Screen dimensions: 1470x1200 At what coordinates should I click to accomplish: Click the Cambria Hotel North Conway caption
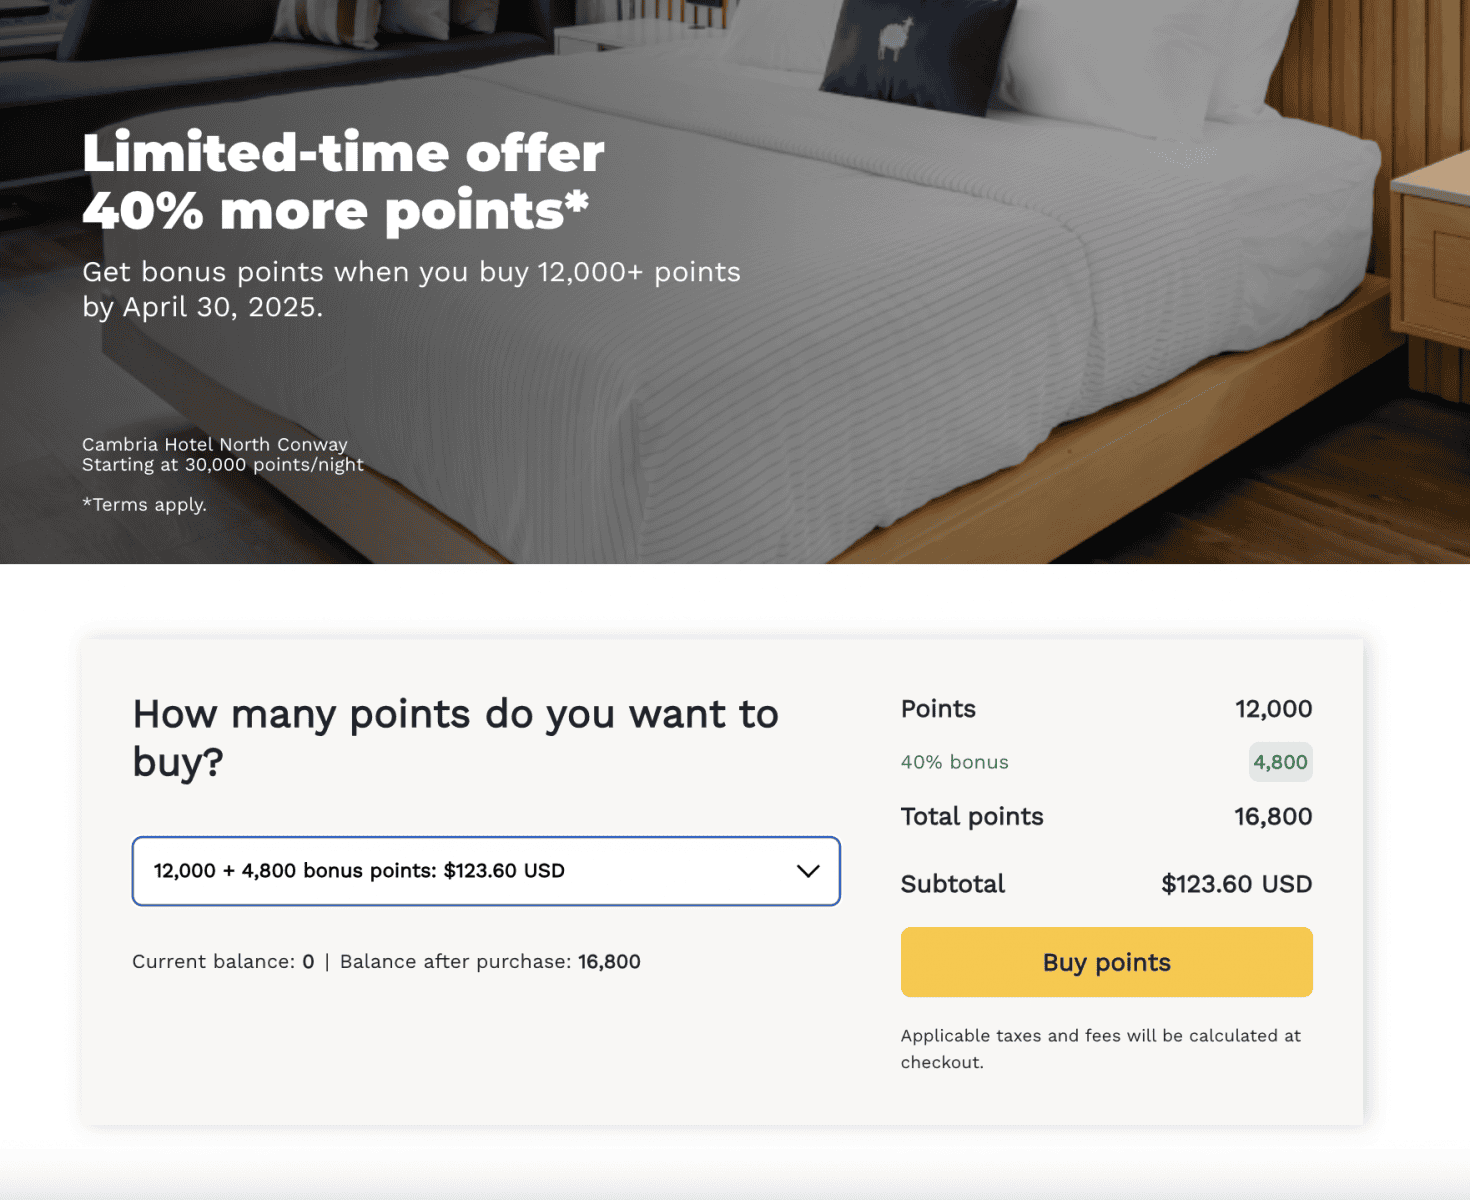click(x=215, y=444)
